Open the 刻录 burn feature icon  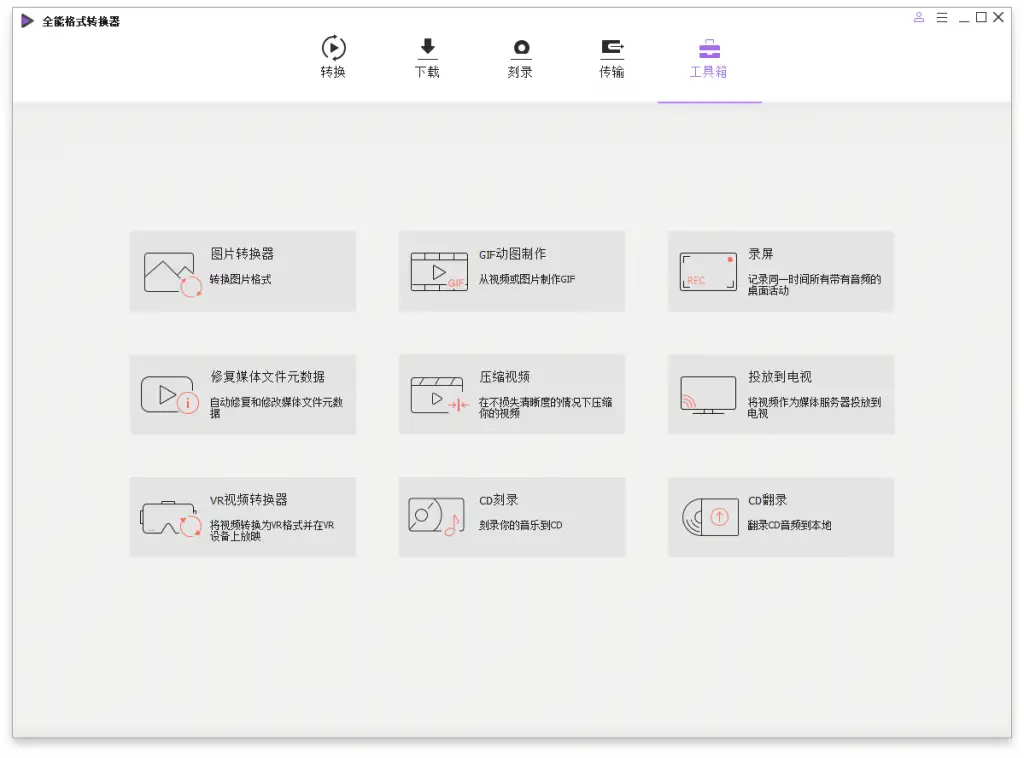coord(520,47)
